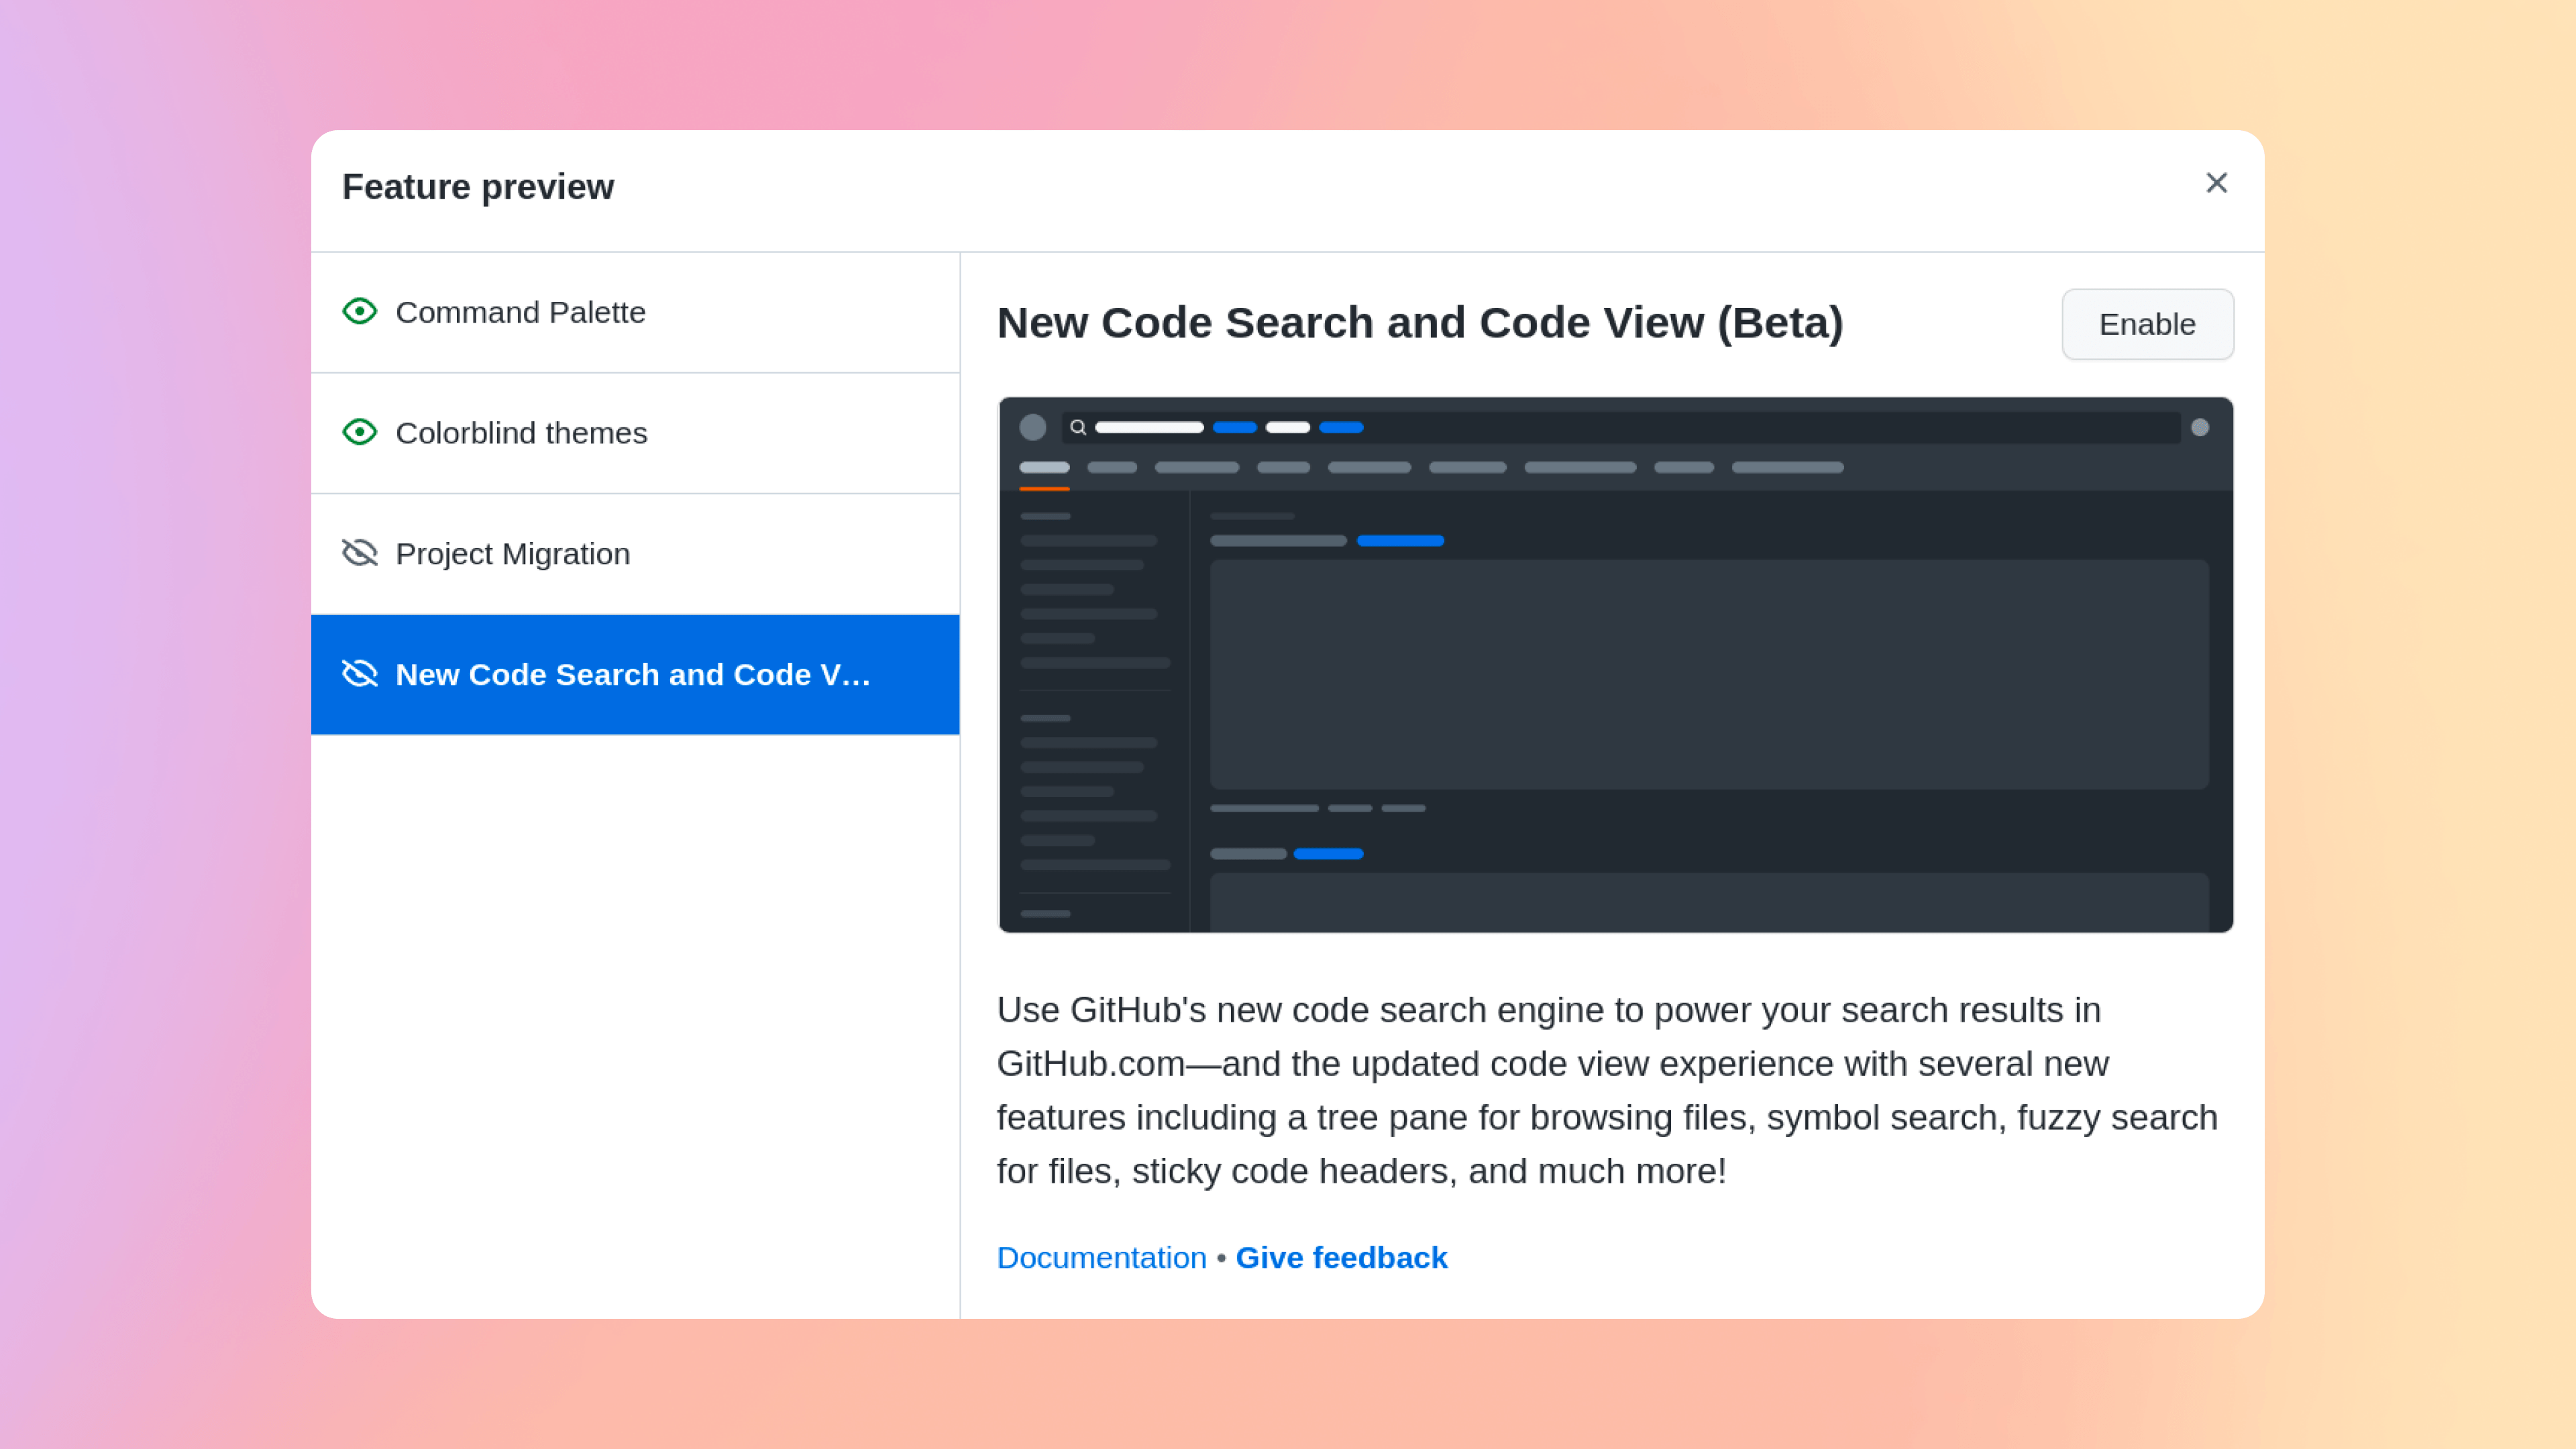Select New Code Search and Code View item
Screen dimensions: 2576x1449
coord(632,675)
